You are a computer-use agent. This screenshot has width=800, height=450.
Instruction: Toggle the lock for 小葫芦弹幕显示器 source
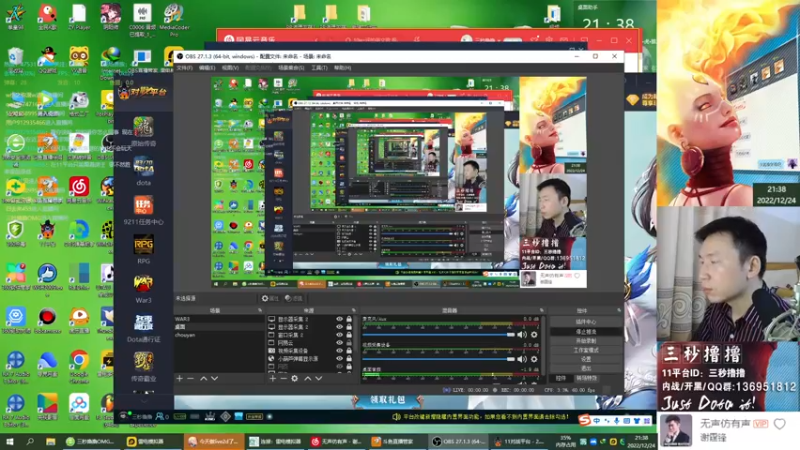tap(349, 359)
